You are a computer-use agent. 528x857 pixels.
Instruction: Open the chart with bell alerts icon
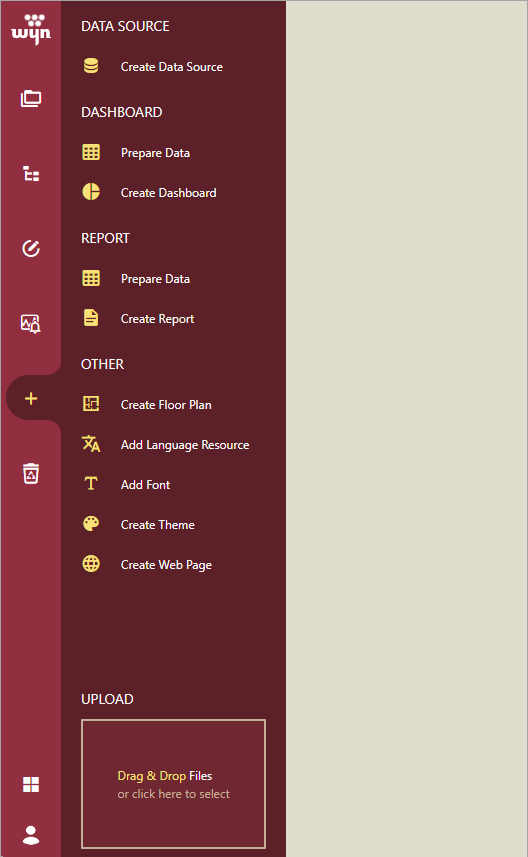(x=31, y=324)
